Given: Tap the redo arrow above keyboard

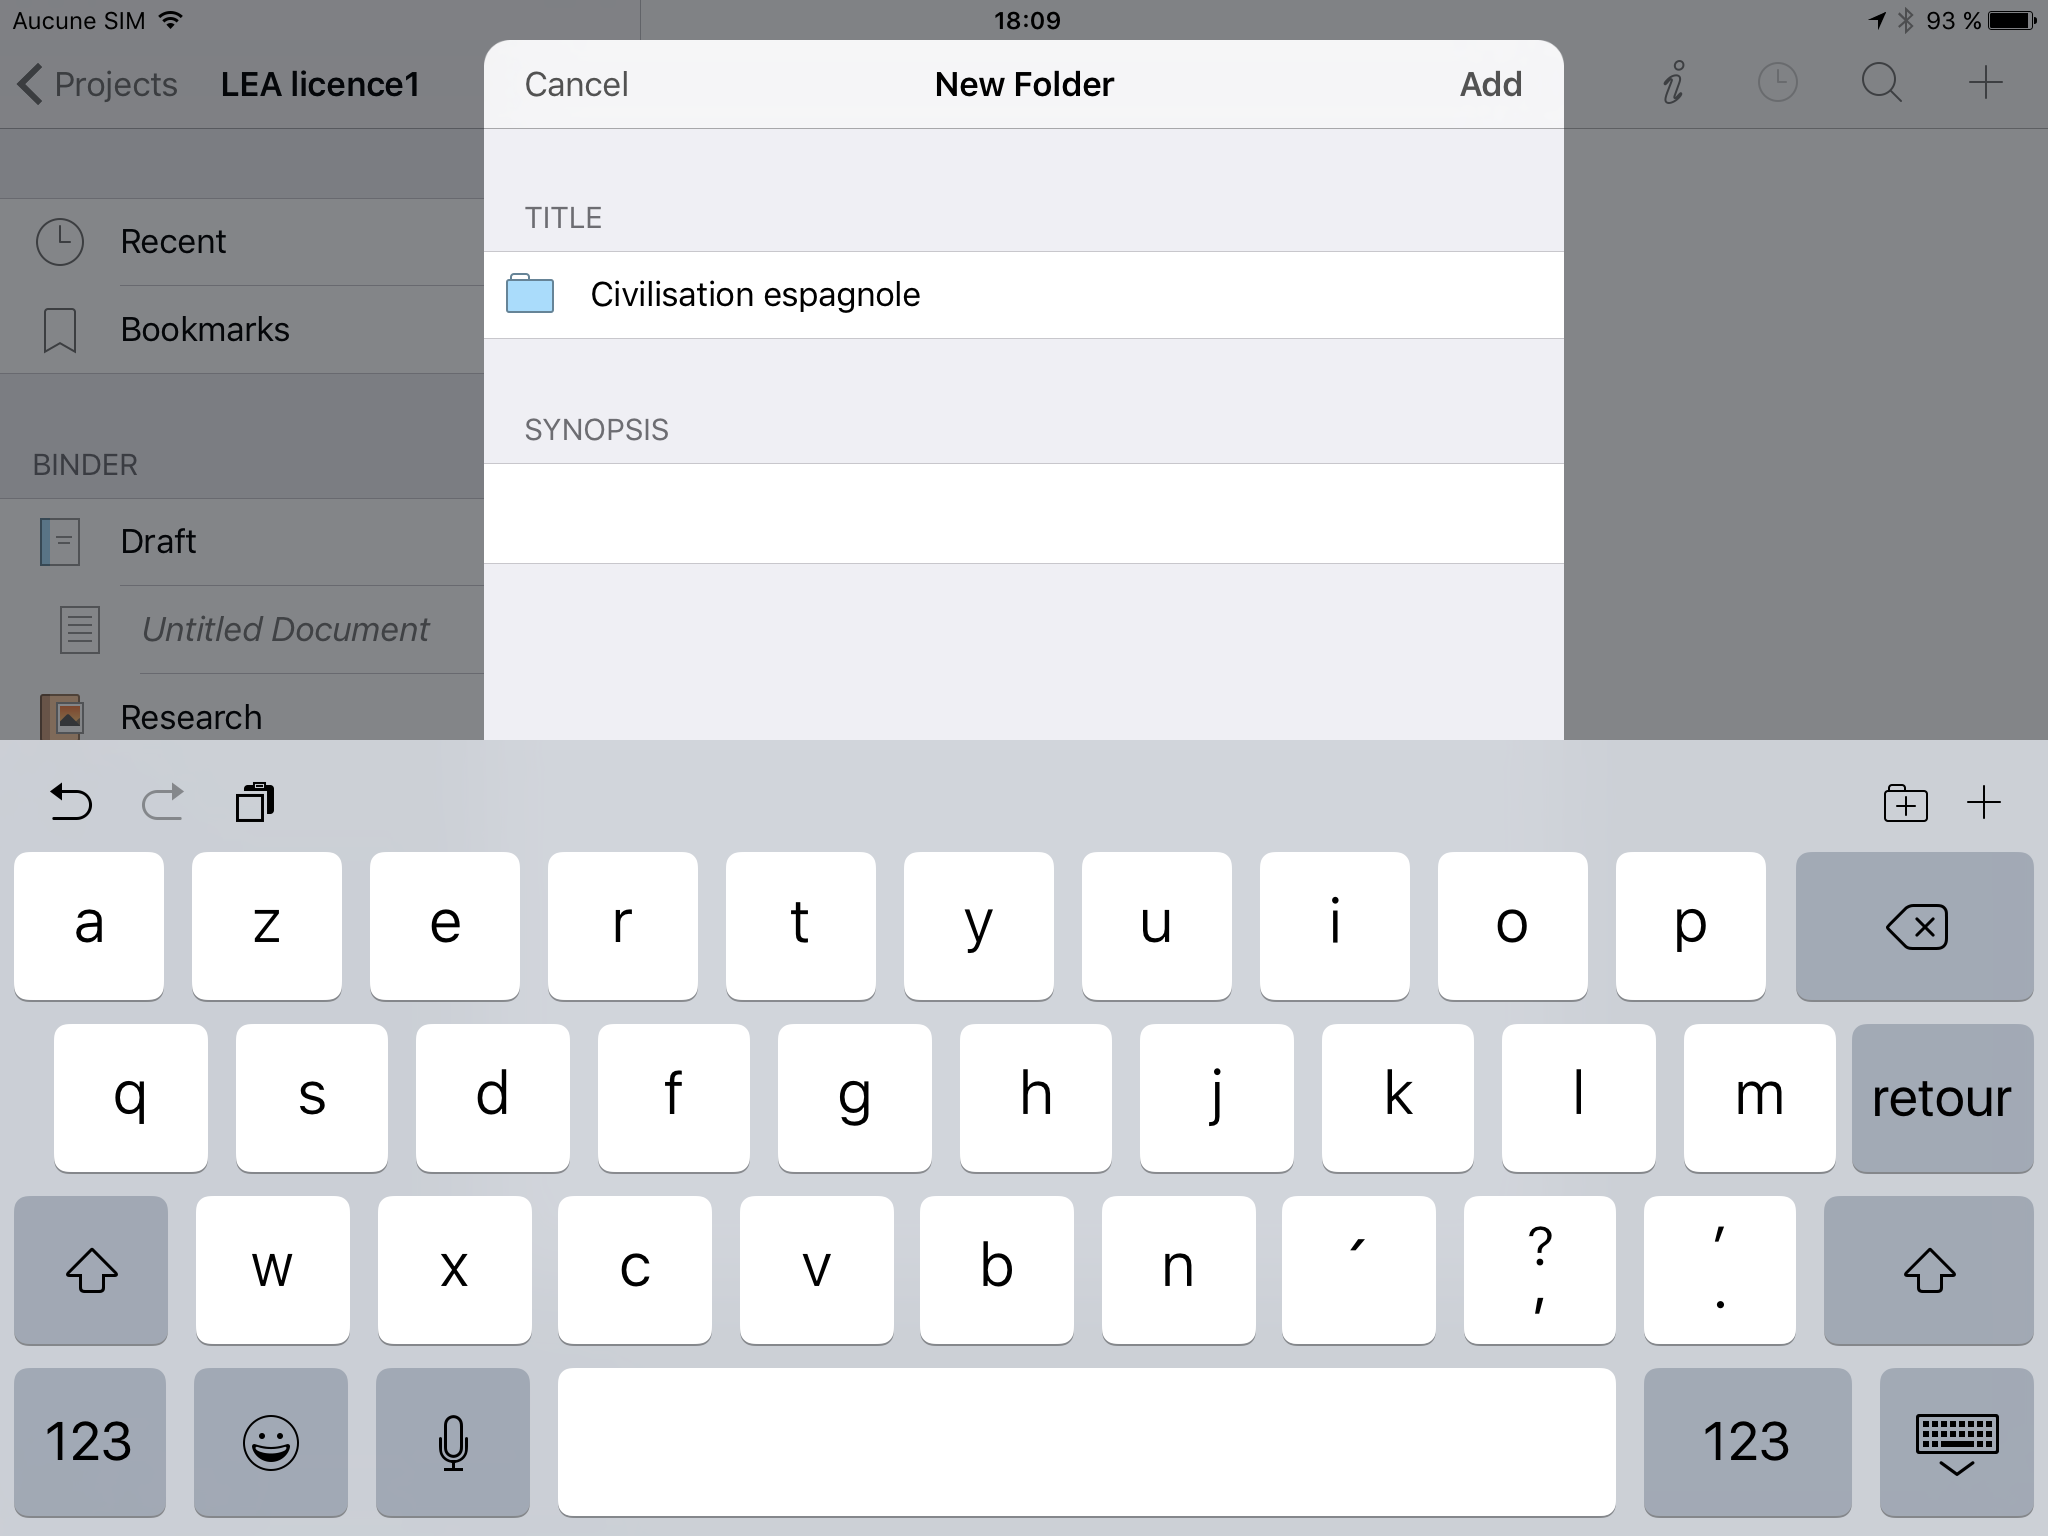Looking at the screenshot, I should tap(163, 802).
